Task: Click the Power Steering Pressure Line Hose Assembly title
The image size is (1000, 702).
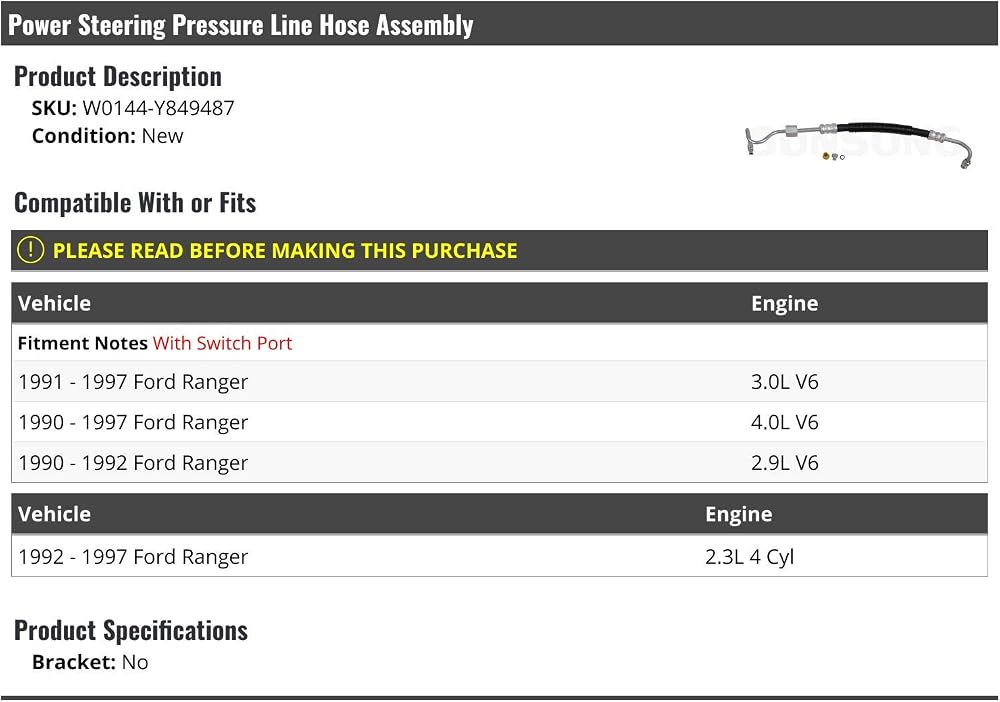Action: click(240, 25)
